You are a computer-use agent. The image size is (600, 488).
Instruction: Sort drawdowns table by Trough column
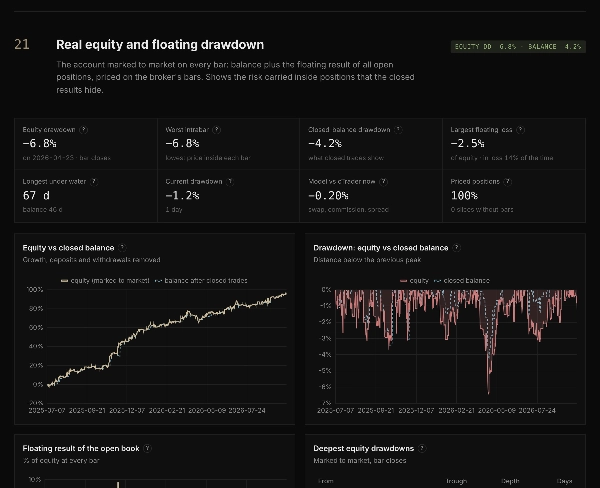coord(457,481)
